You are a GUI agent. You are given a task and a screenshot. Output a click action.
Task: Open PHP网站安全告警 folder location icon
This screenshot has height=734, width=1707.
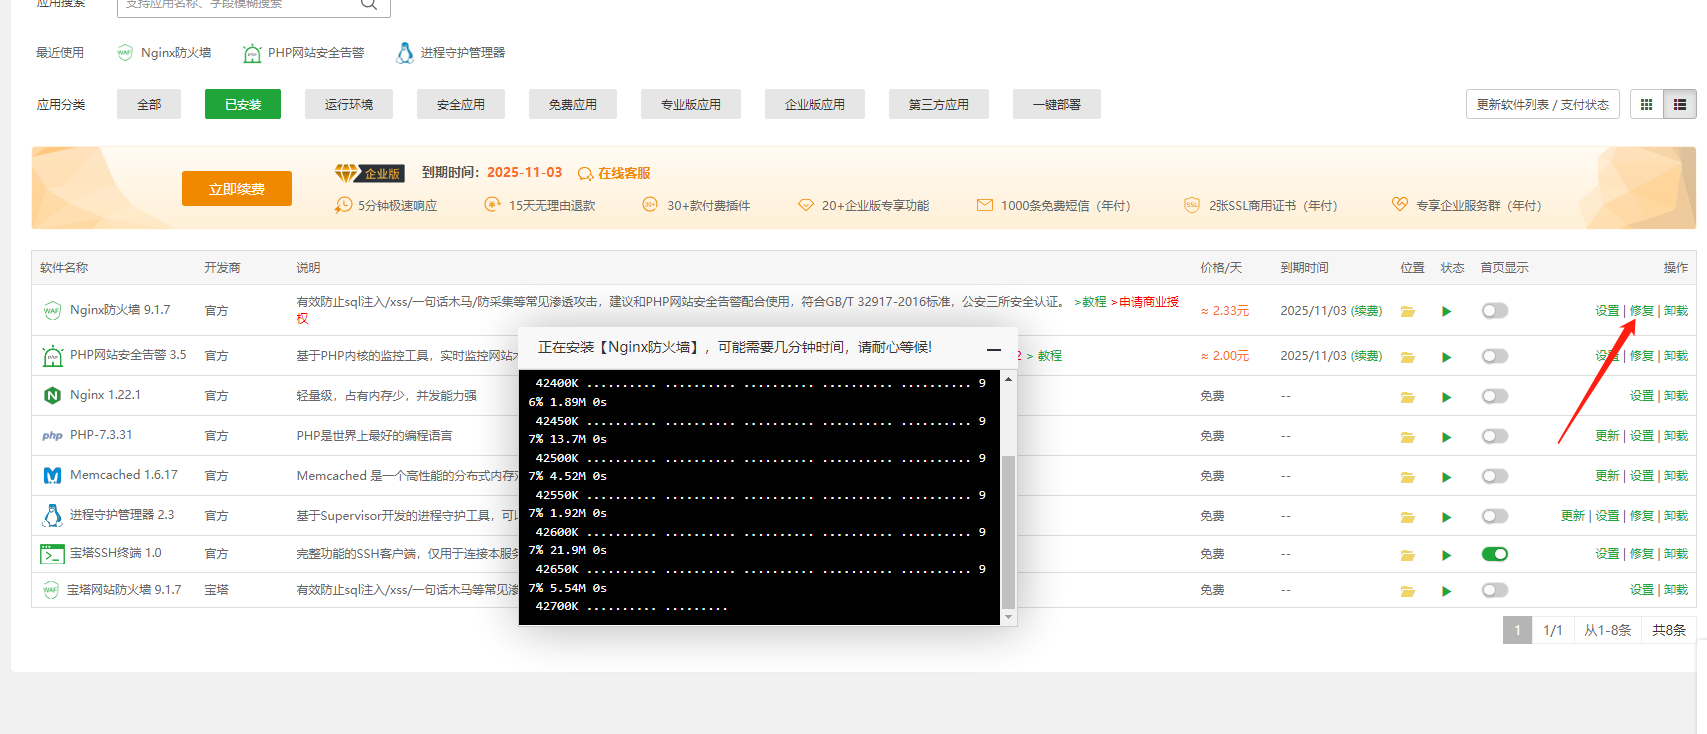click(1407, 357)
